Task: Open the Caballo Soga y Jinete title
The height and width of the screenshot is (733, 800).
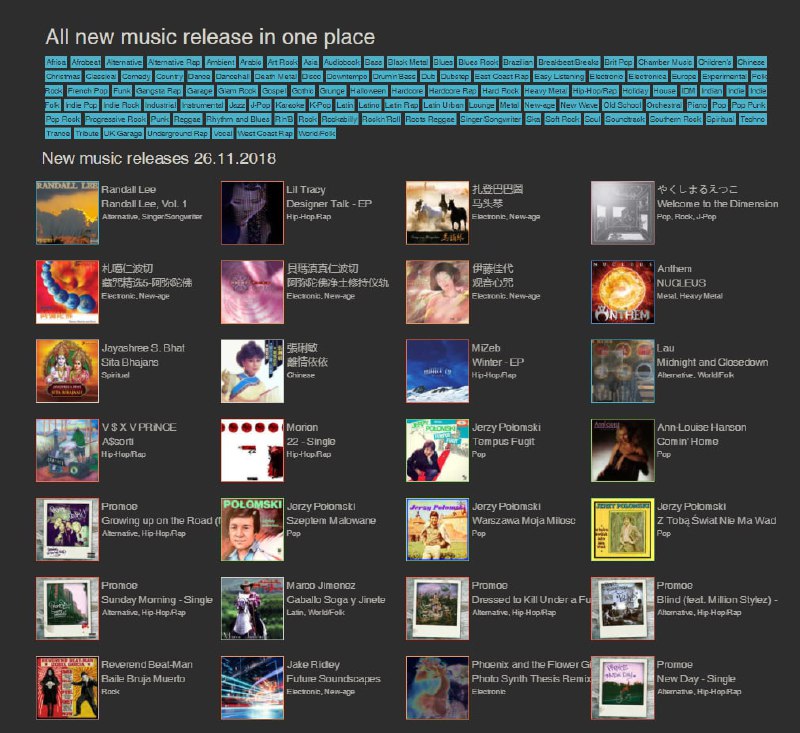Action: pos(336,600)
